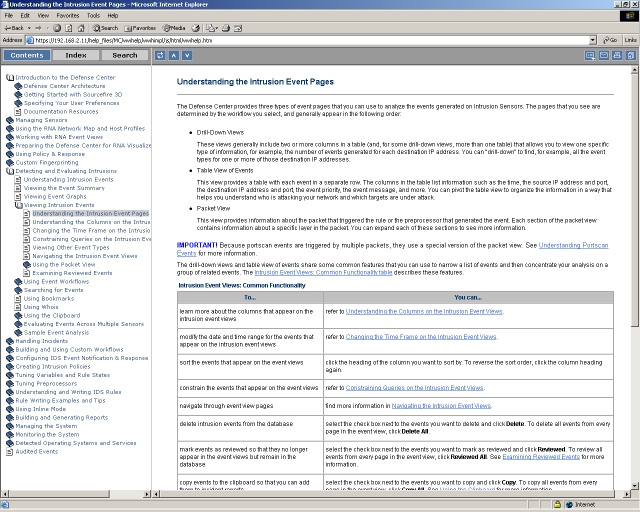Screen dimensions: 640x512
Task: Expand the Handling Incidents book
Action: [x=10, y=341]
